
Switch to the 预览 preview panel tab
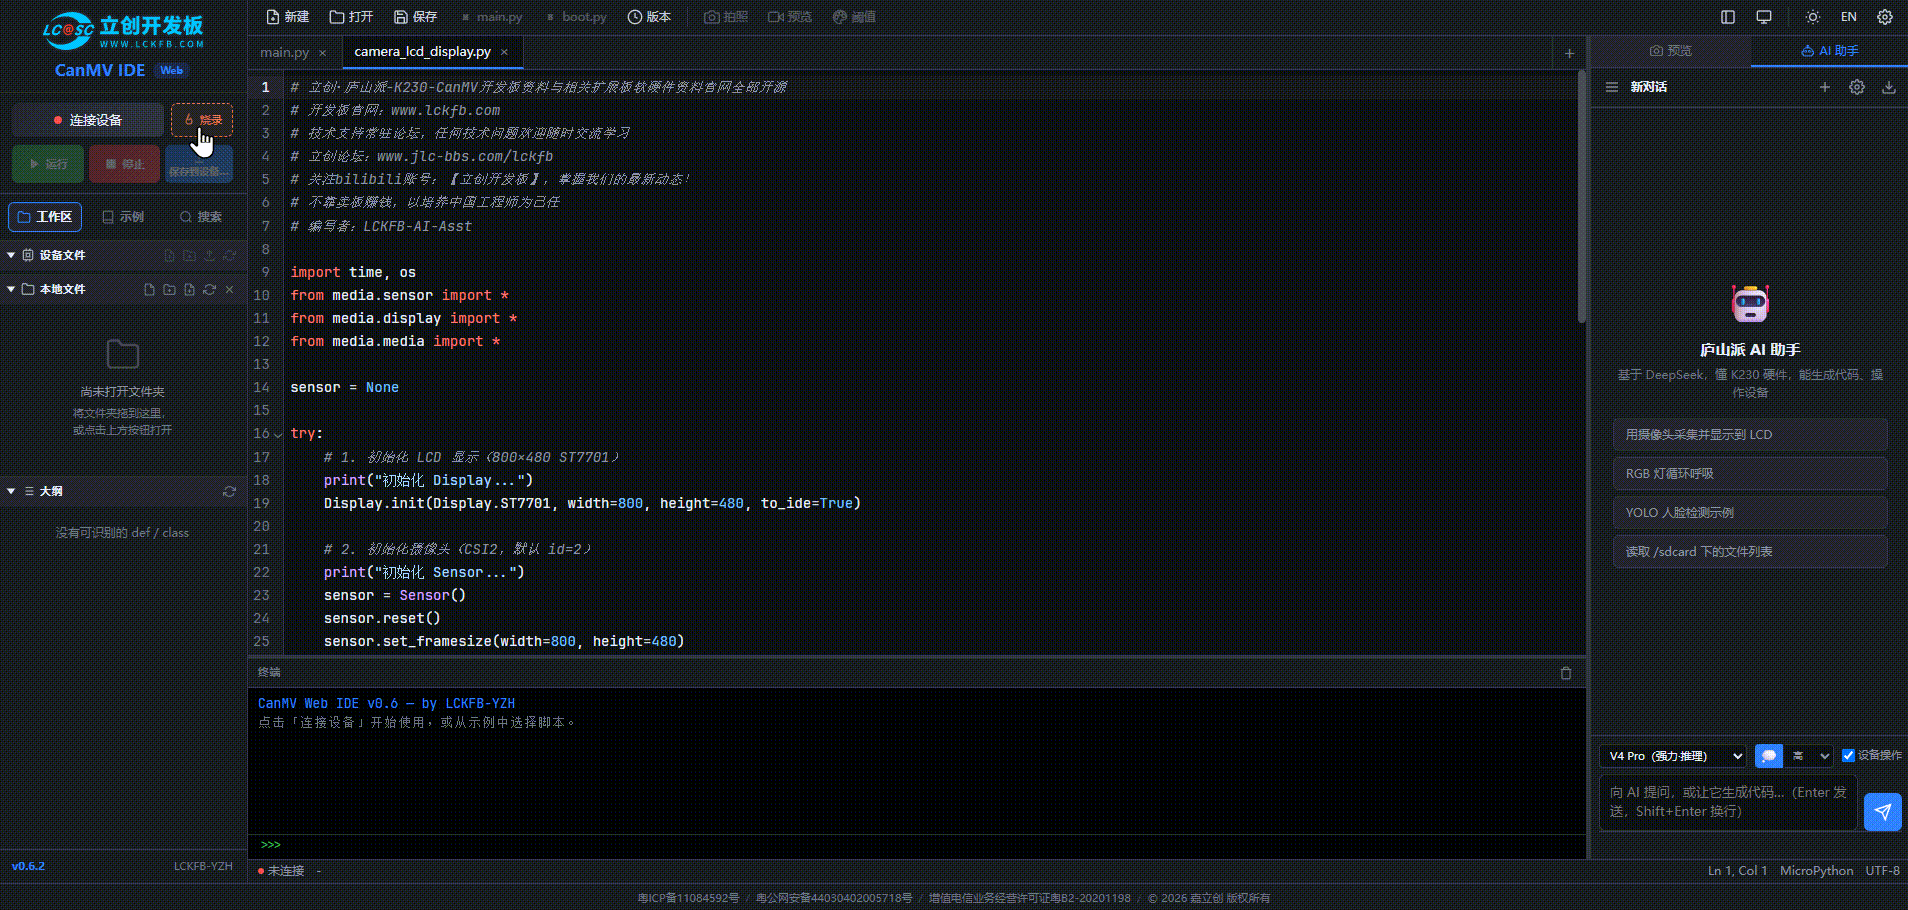(x=1670, y=51)
